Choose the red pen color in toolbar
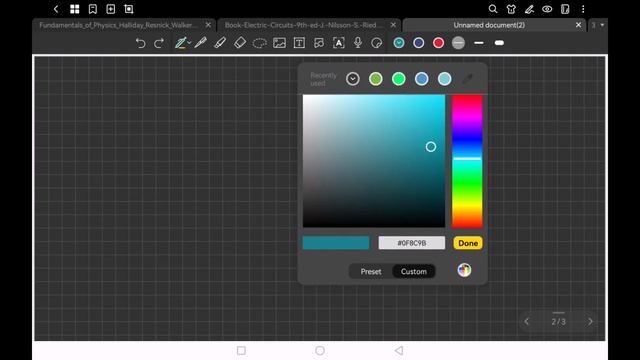Screen dimensions: 640x360 pyautogui.click(x=438, y=43)
